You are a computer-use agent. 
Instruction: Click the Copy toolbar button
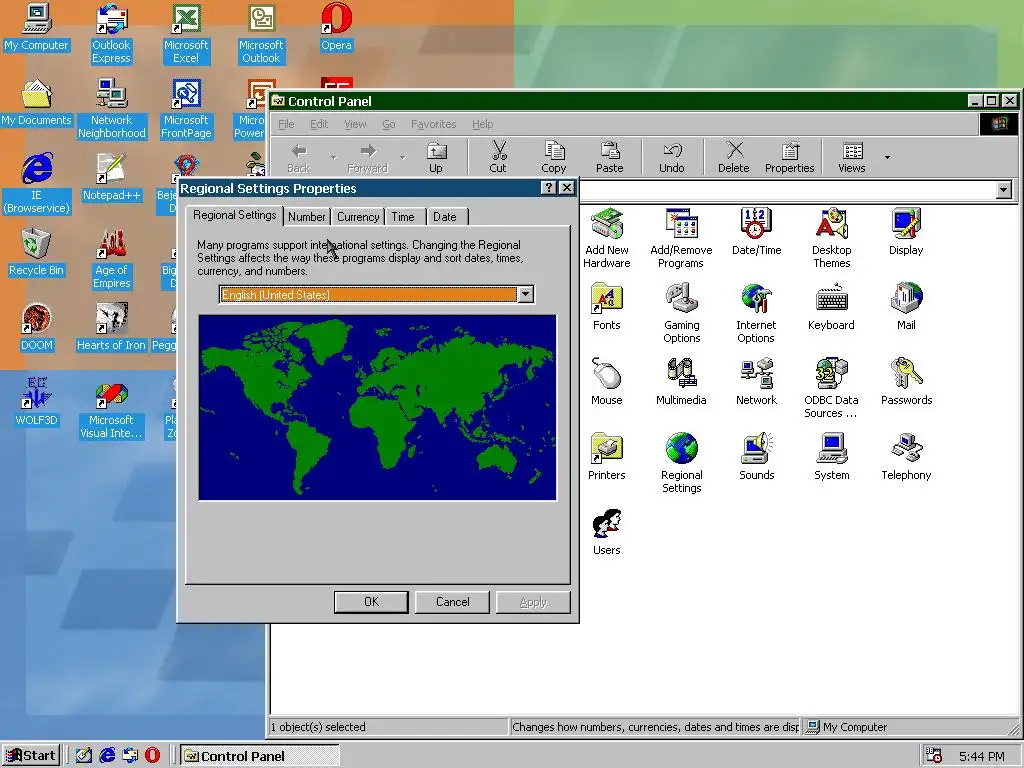coord(553,157)
